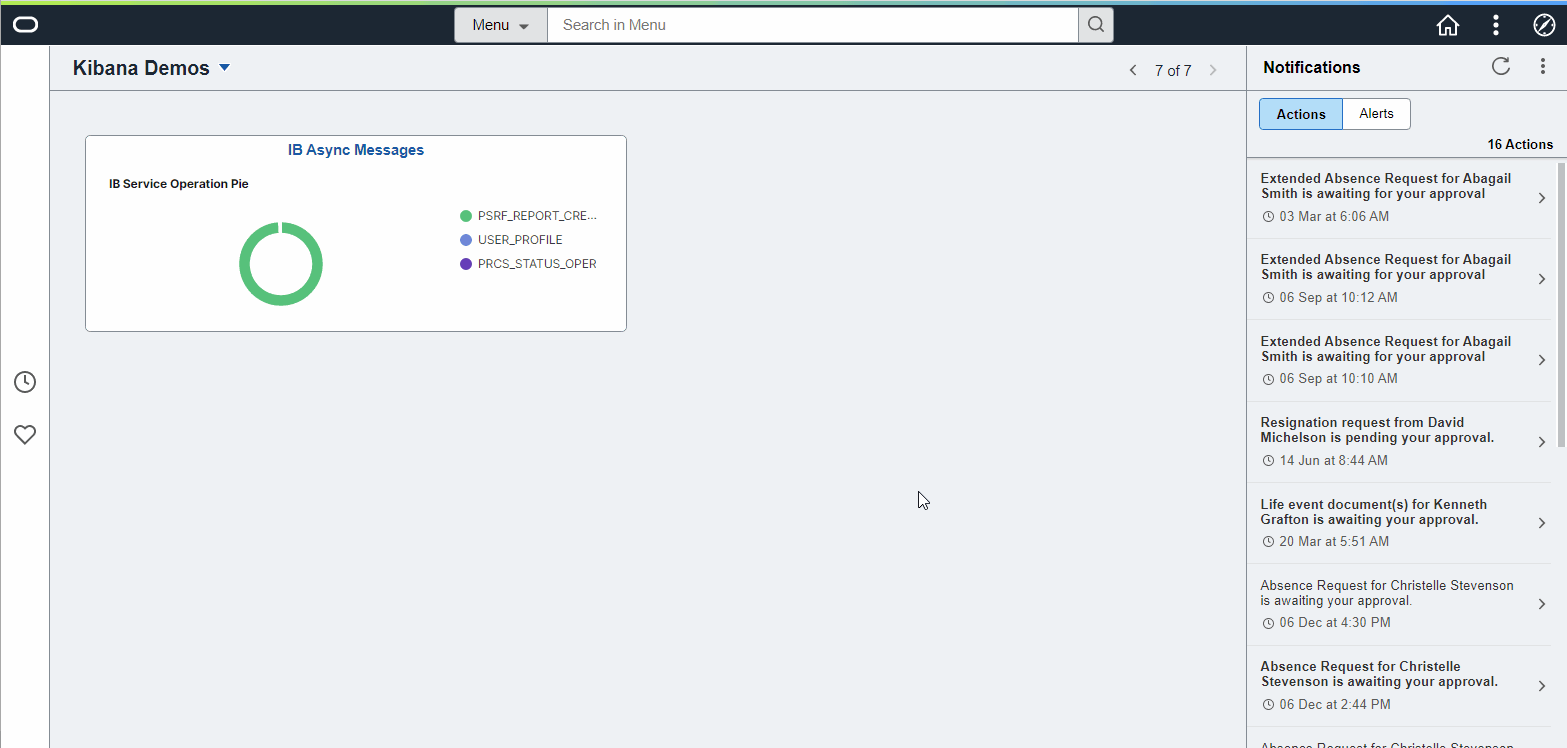Click green PSRF_REPORT_CRE legend dot

(466, 216)
